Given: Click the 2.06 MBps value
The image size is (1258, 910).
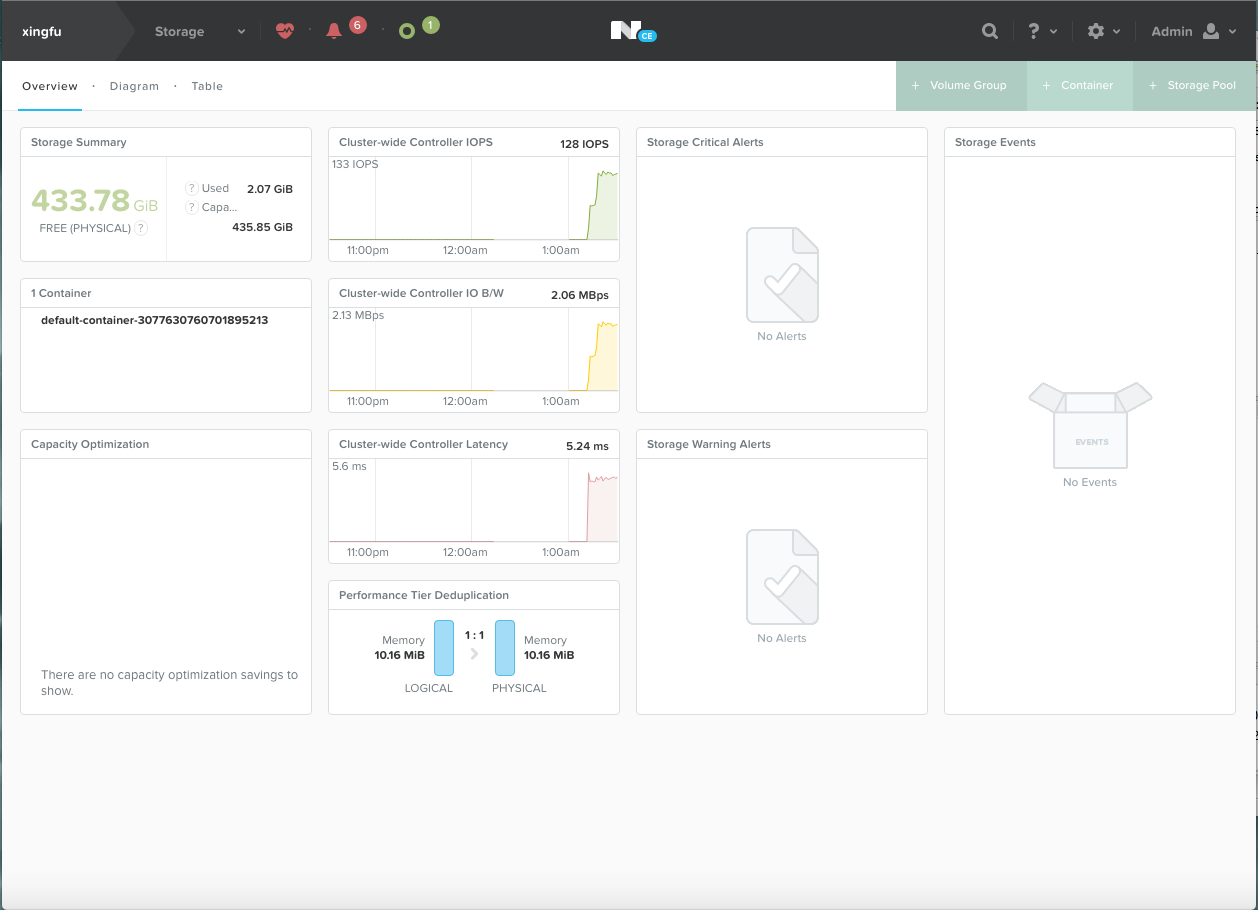Looking at the screenshot, I should tap(580, 295).
